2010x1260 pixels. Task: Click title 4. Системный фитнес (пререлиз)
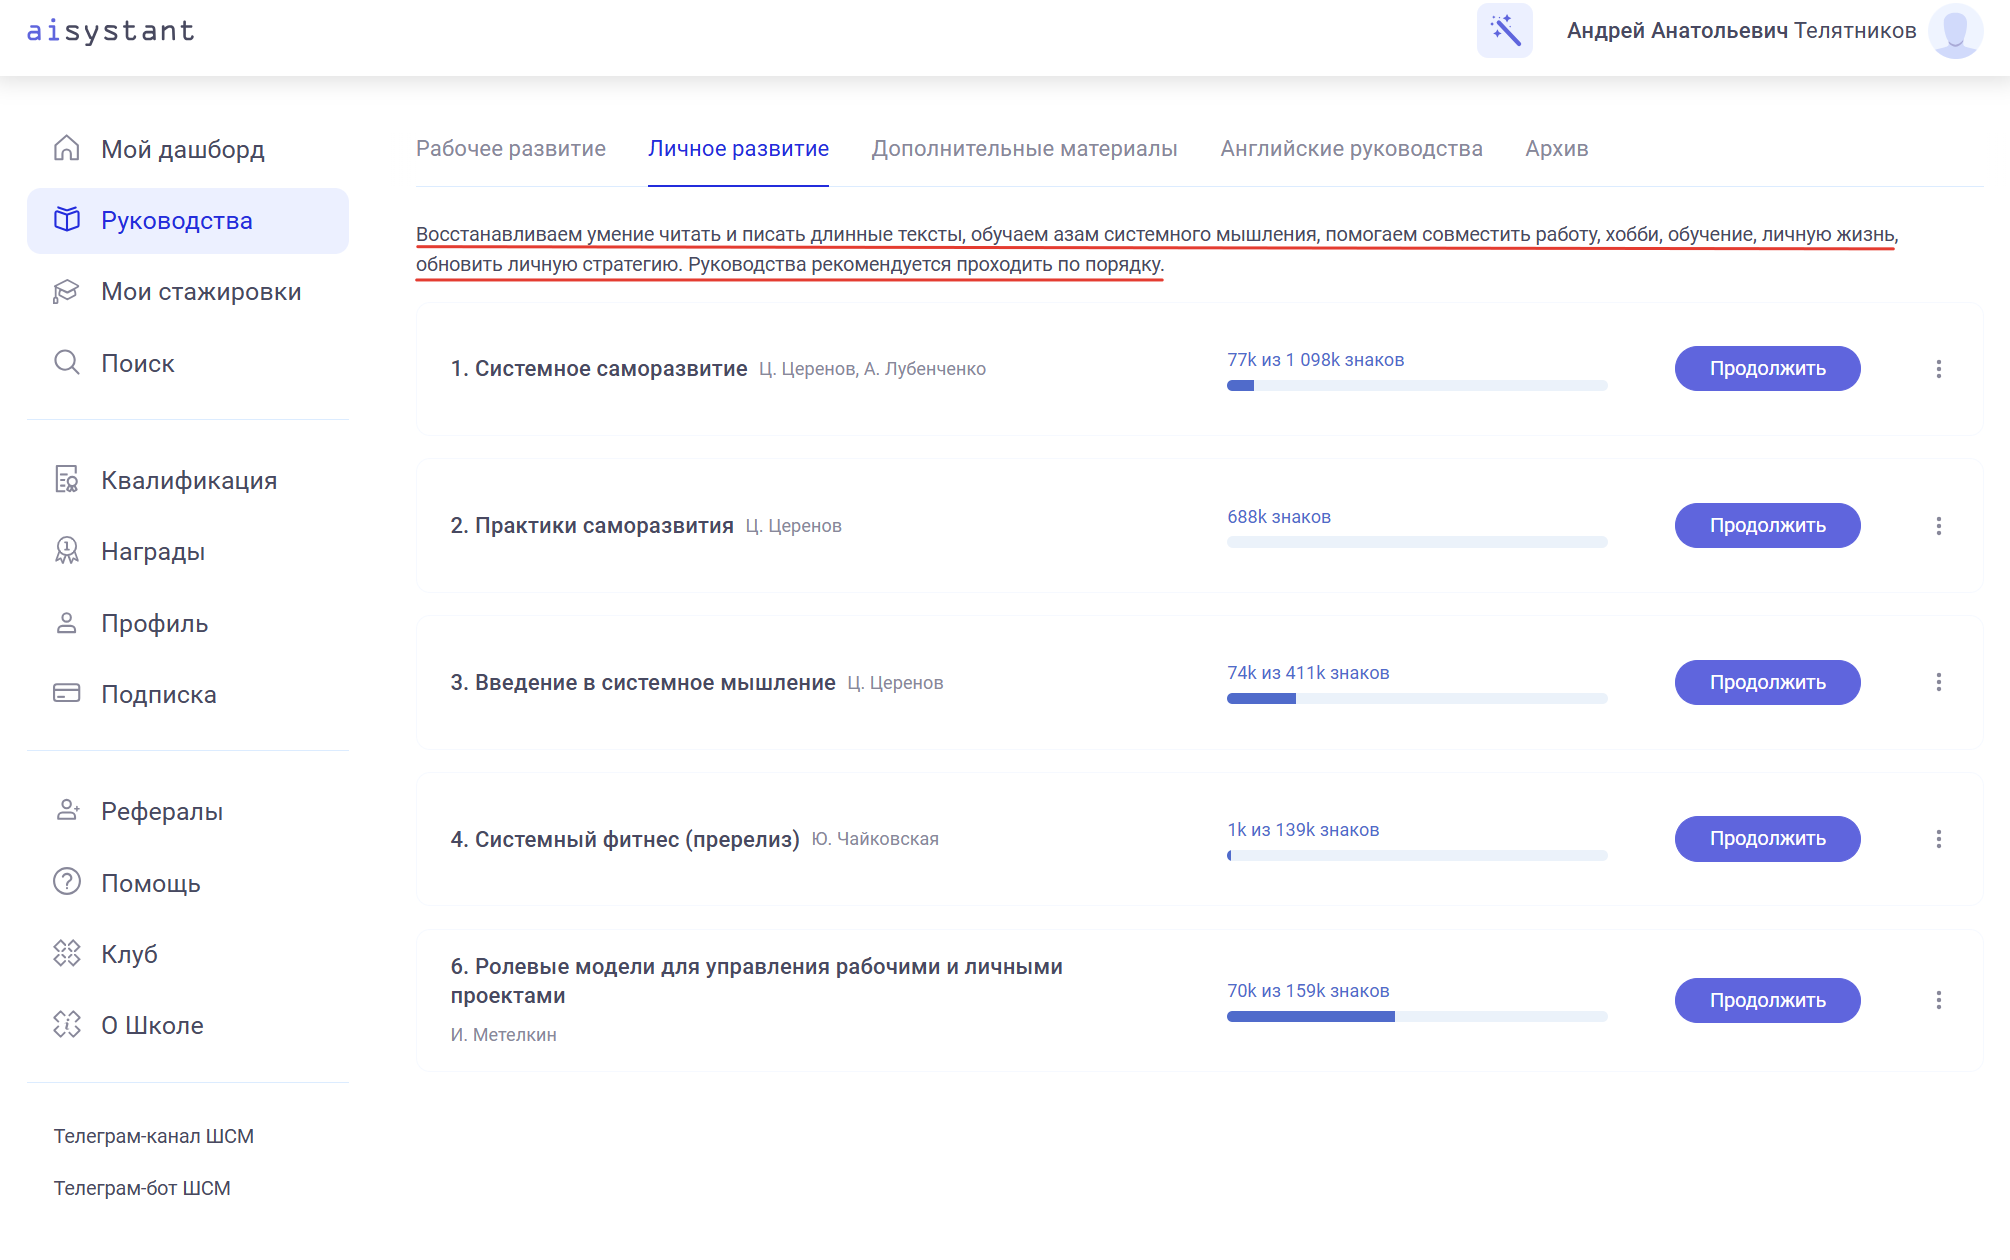[625, 840]
